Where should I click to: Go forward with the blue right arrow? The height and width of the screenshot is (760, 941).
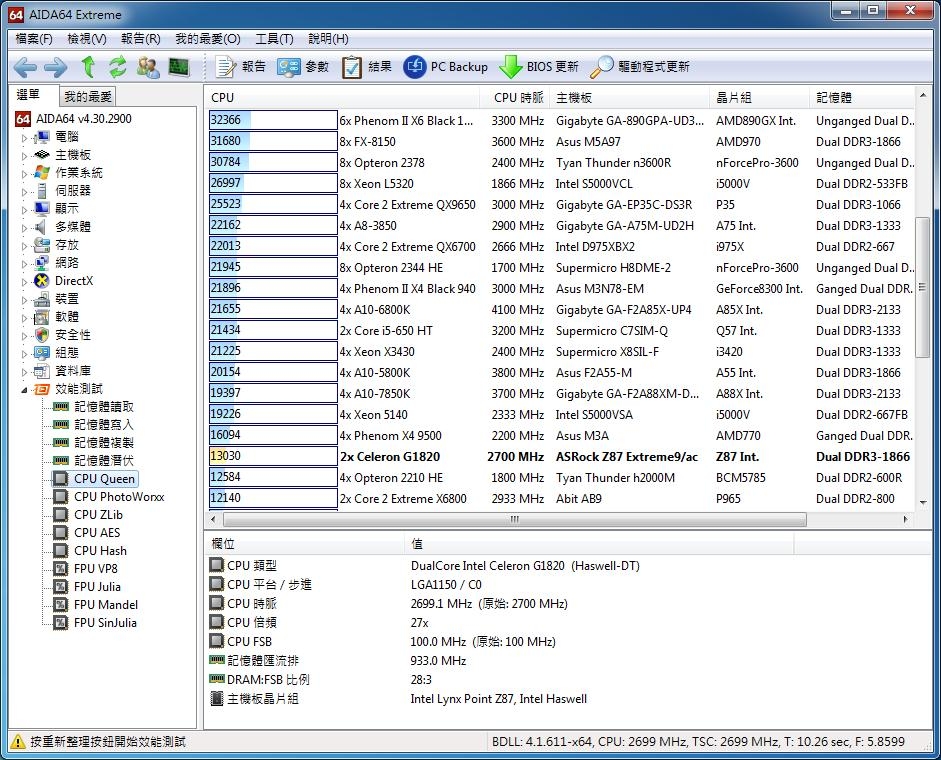tap(56, 67)
